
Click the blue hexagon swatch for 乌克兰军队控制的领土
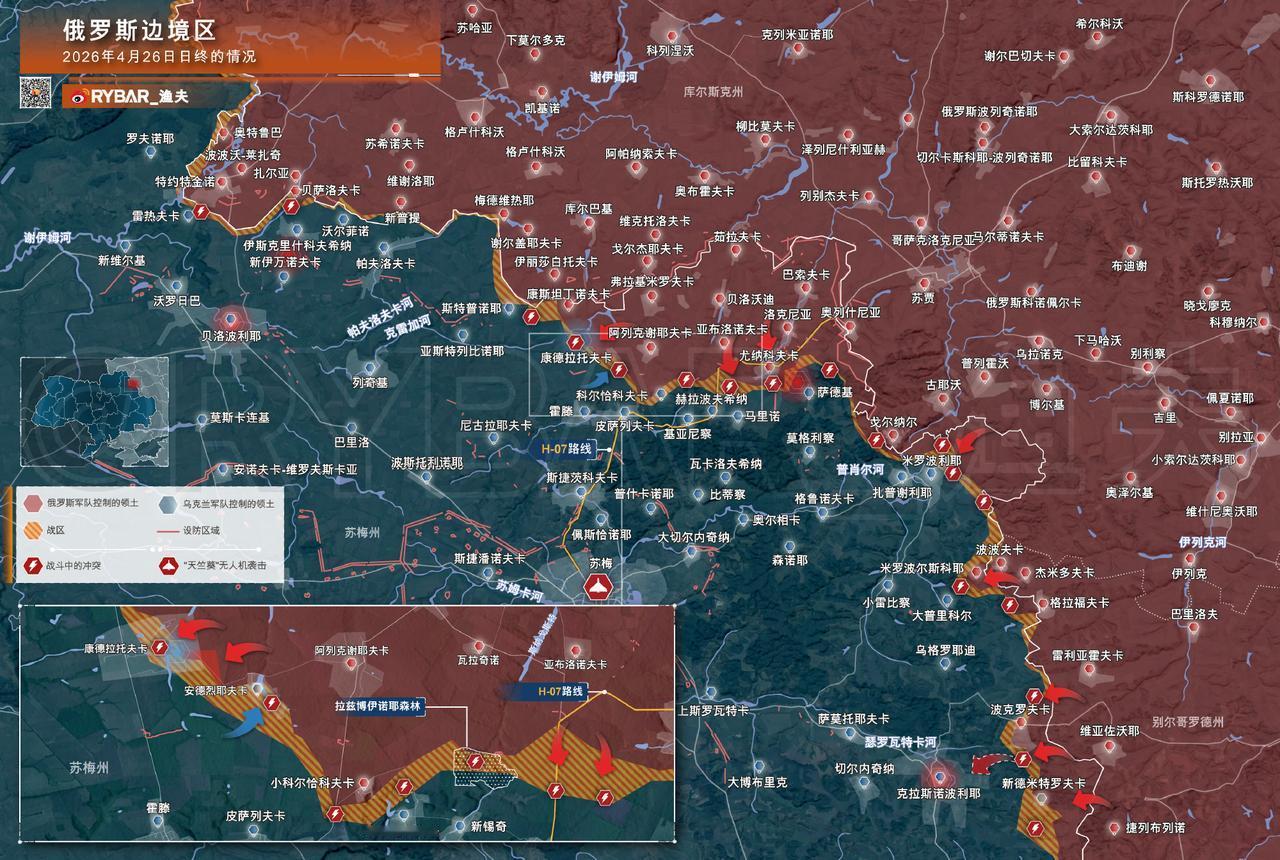[x=166, y=504]
